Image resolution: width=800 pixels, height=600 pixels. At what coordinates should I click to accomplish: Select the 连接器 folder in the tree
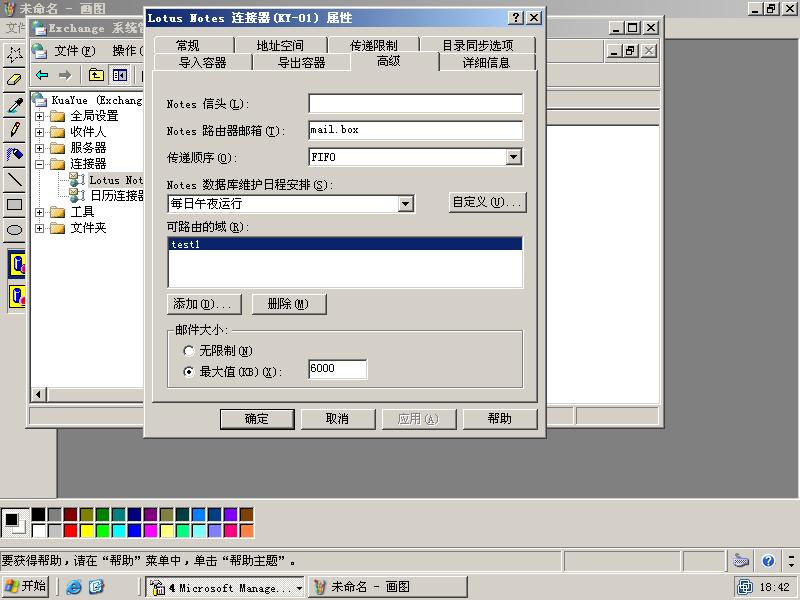click(79, 164)
